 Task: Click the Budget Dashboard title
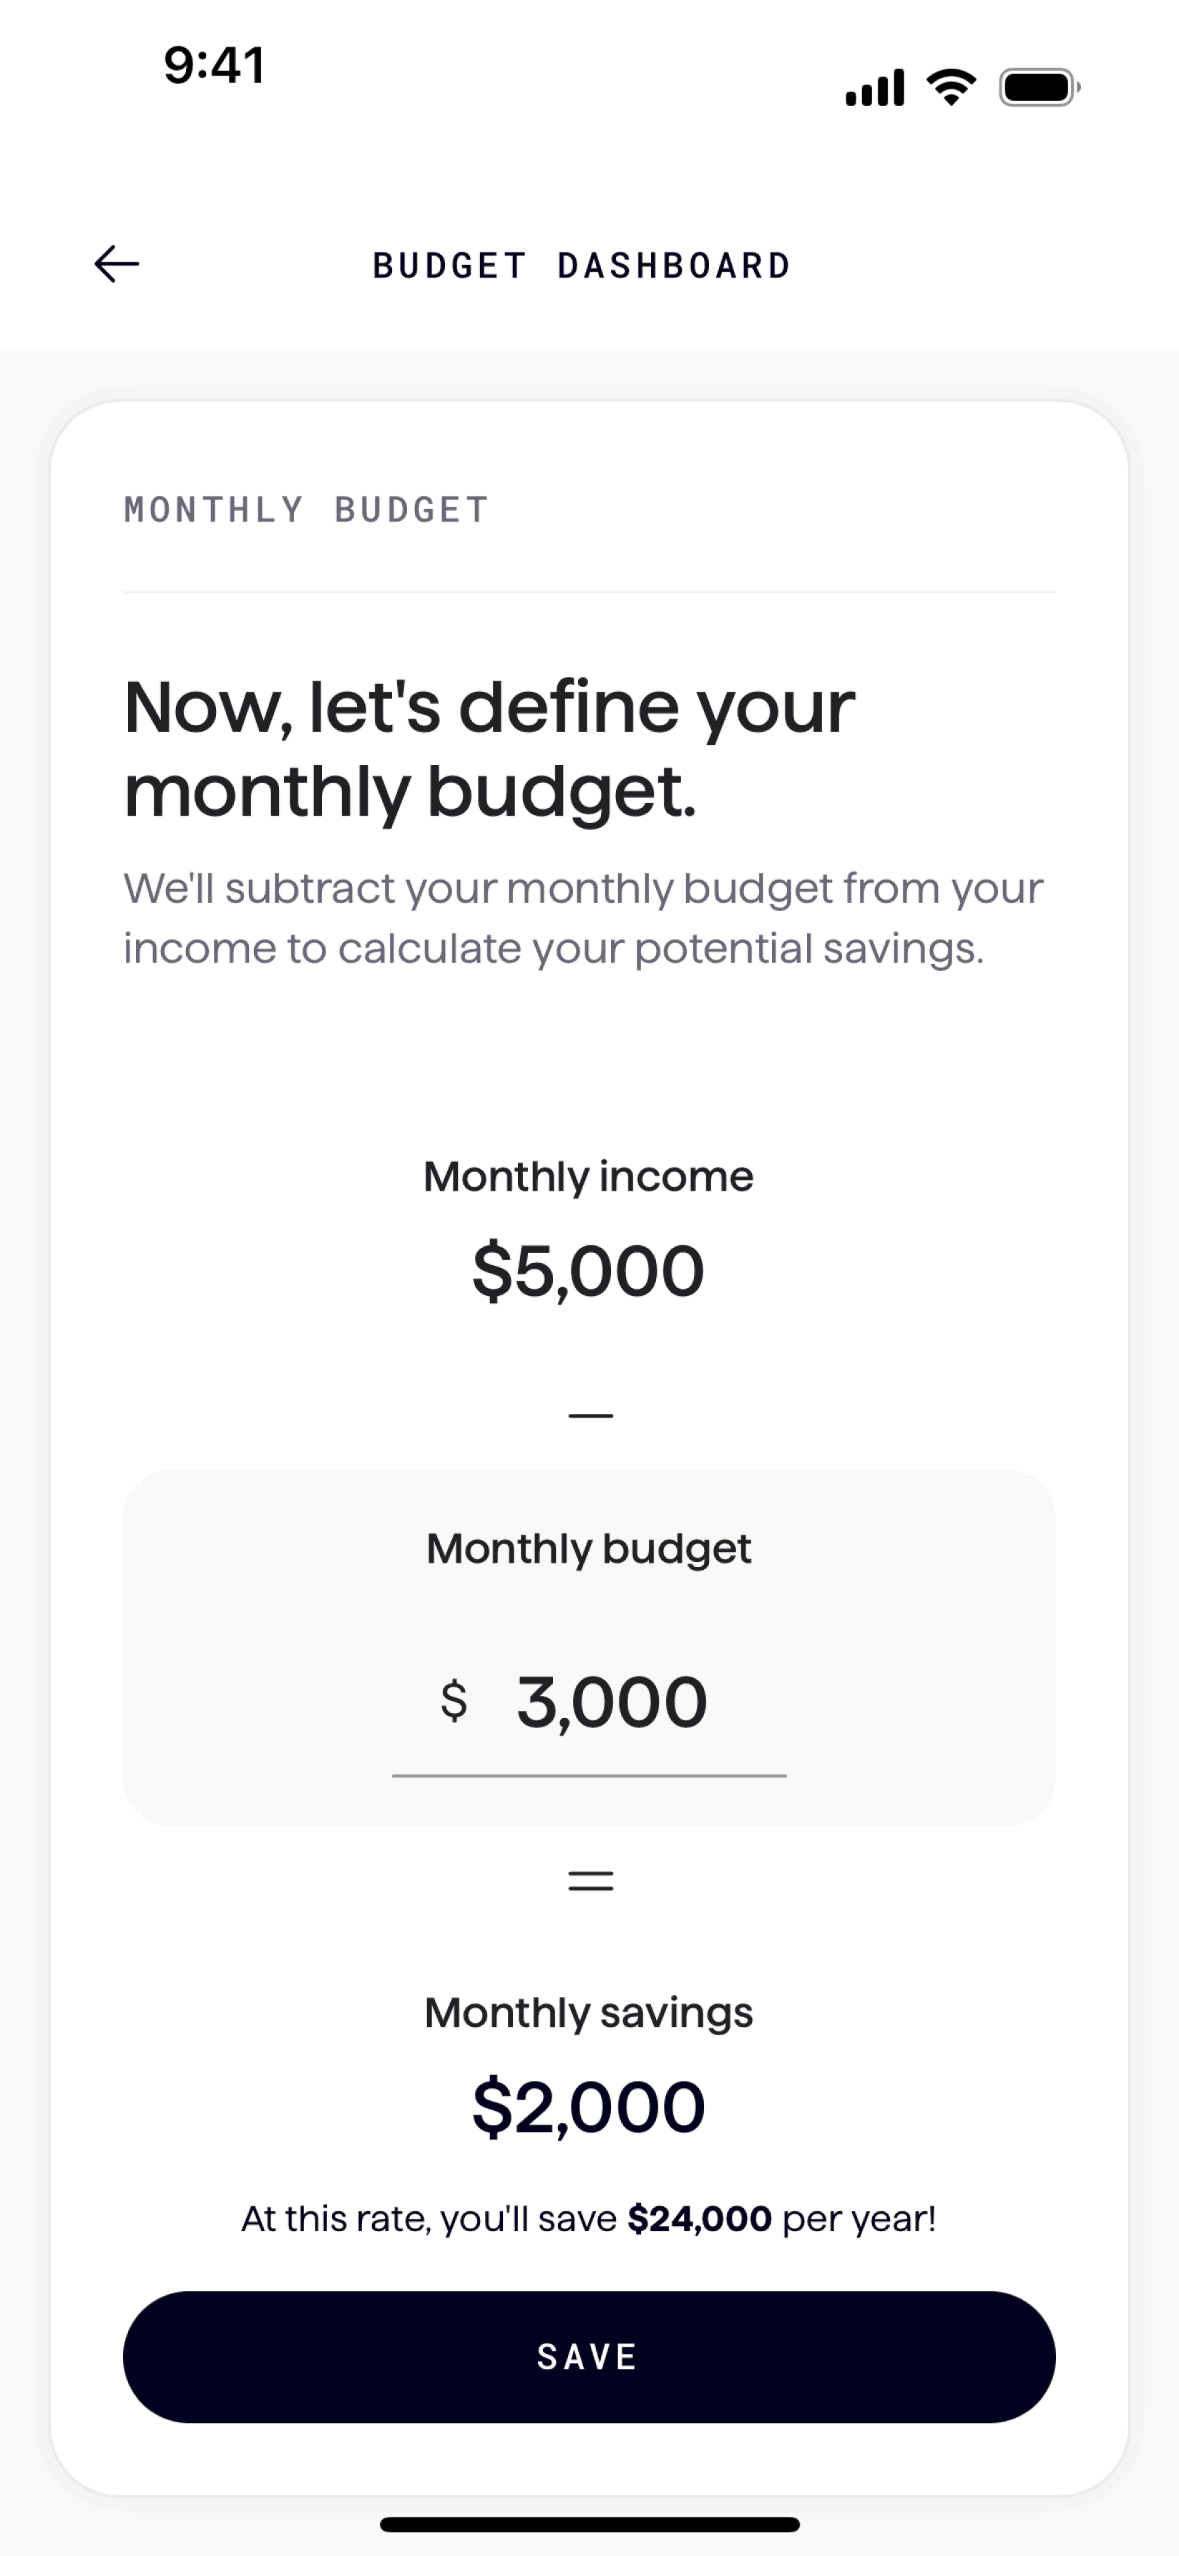pyautogui.click(x=582, y=266)
